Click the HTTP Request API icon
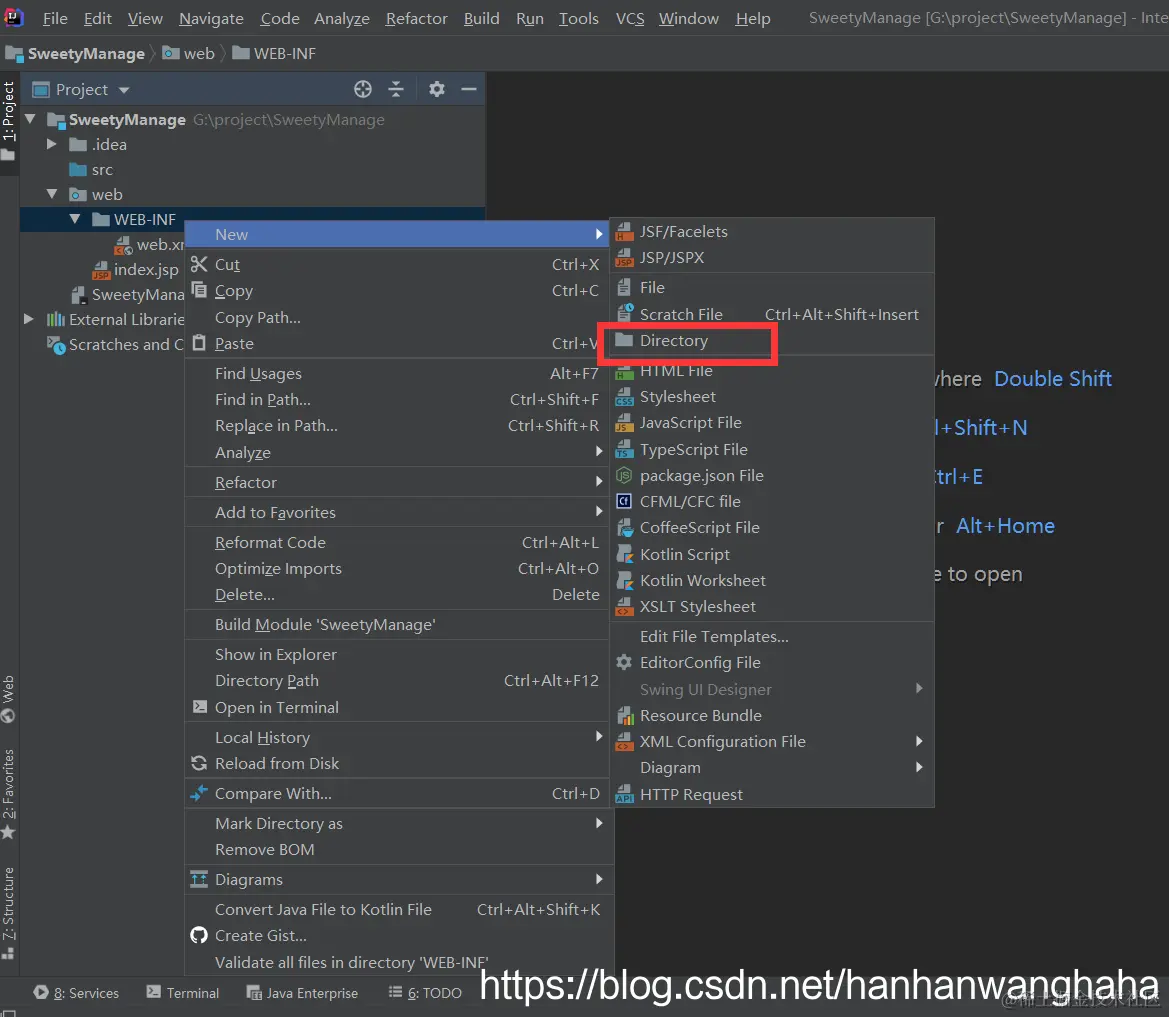 (624, 794)
